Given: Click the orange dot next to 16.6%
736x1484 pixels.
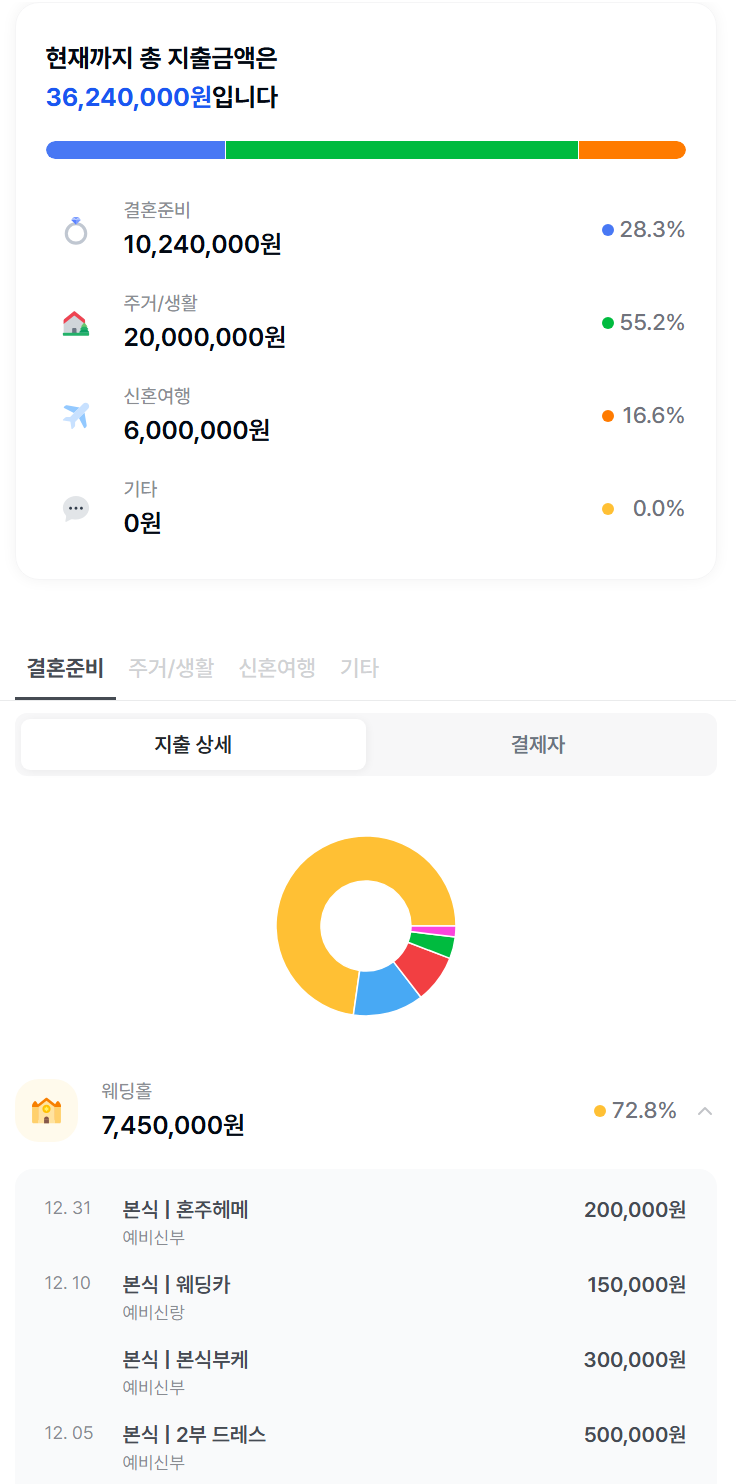Looking at the screenshot, I should [607, 416].
